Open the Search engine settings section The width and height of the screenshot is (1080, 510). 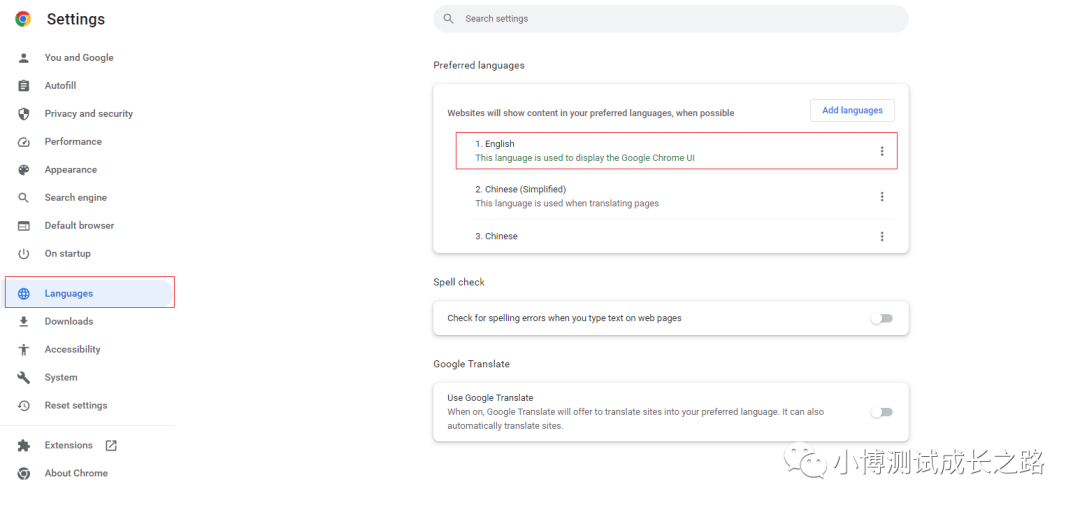75,198
